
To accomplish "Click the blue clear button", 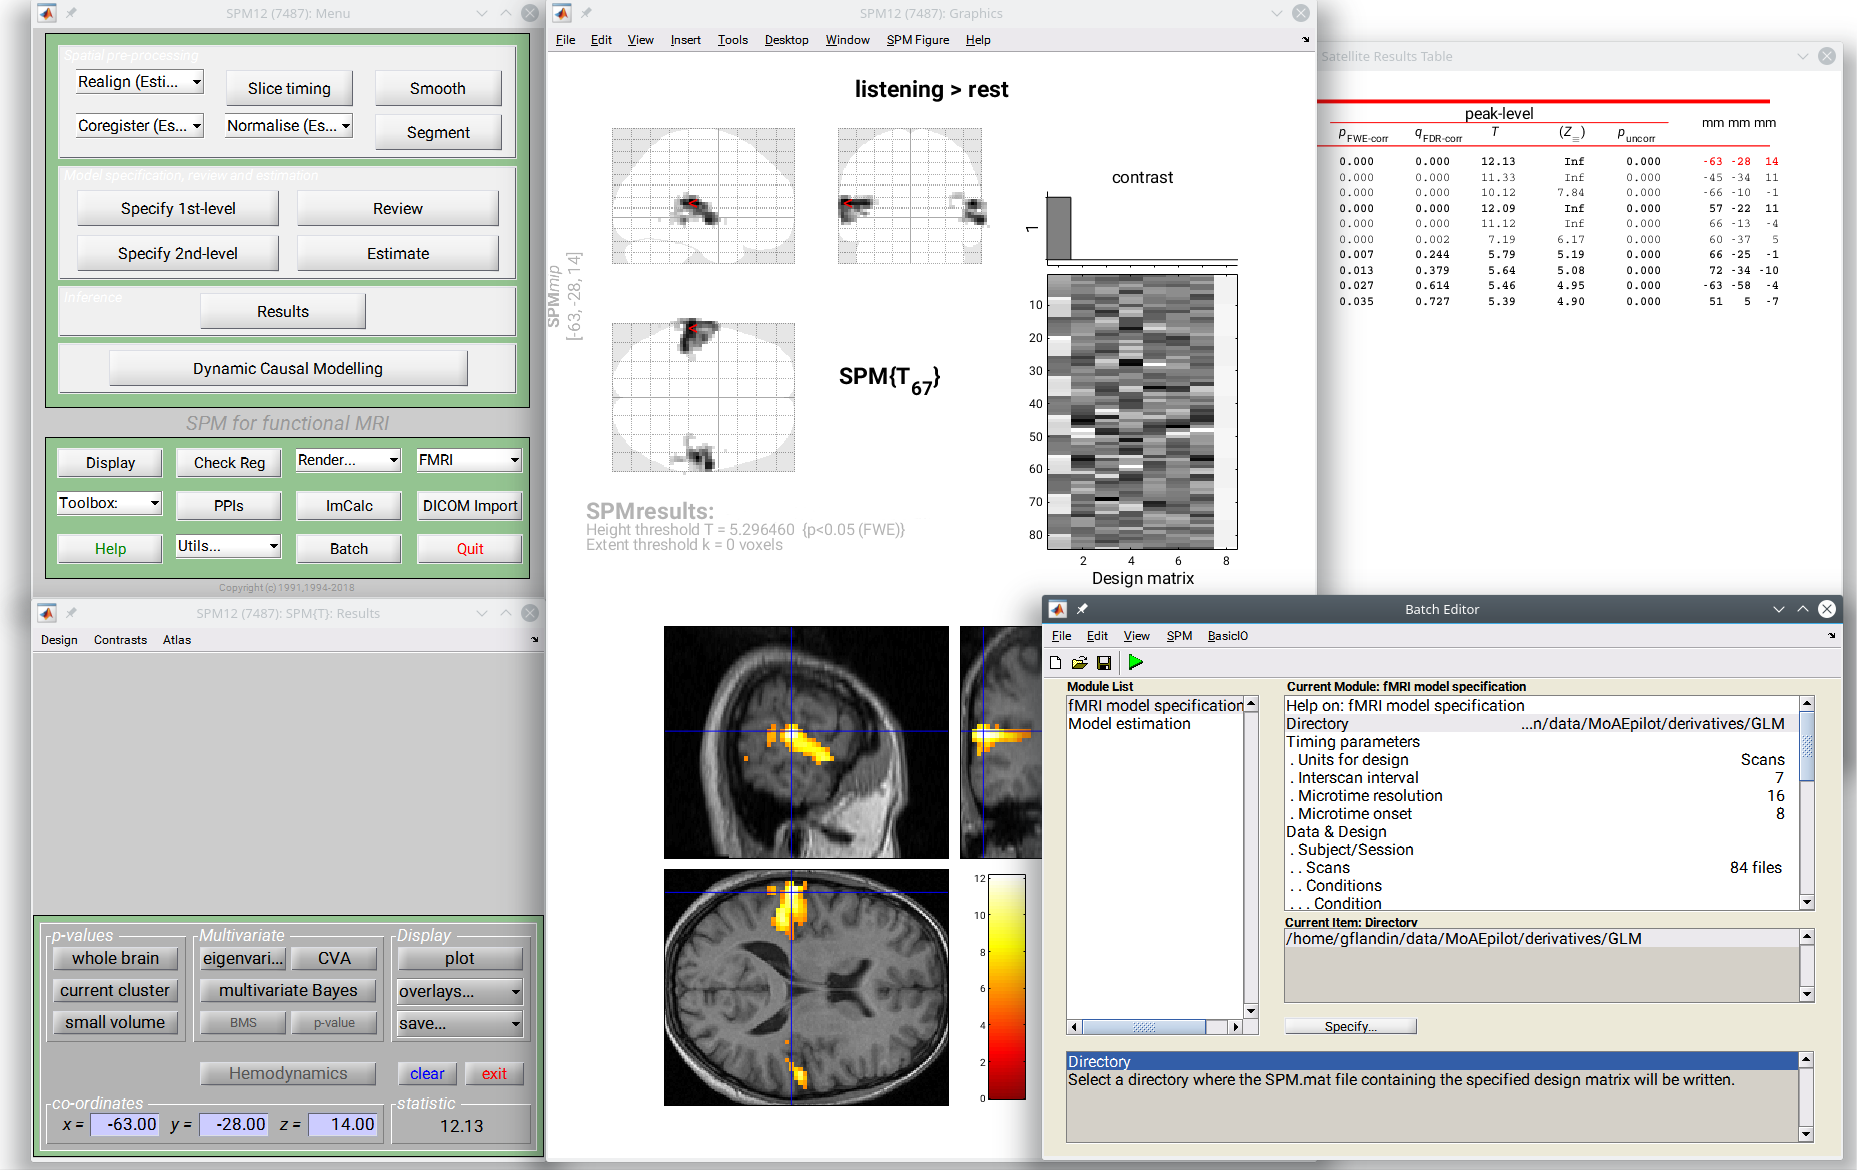I will click(x=427, y=1073).
